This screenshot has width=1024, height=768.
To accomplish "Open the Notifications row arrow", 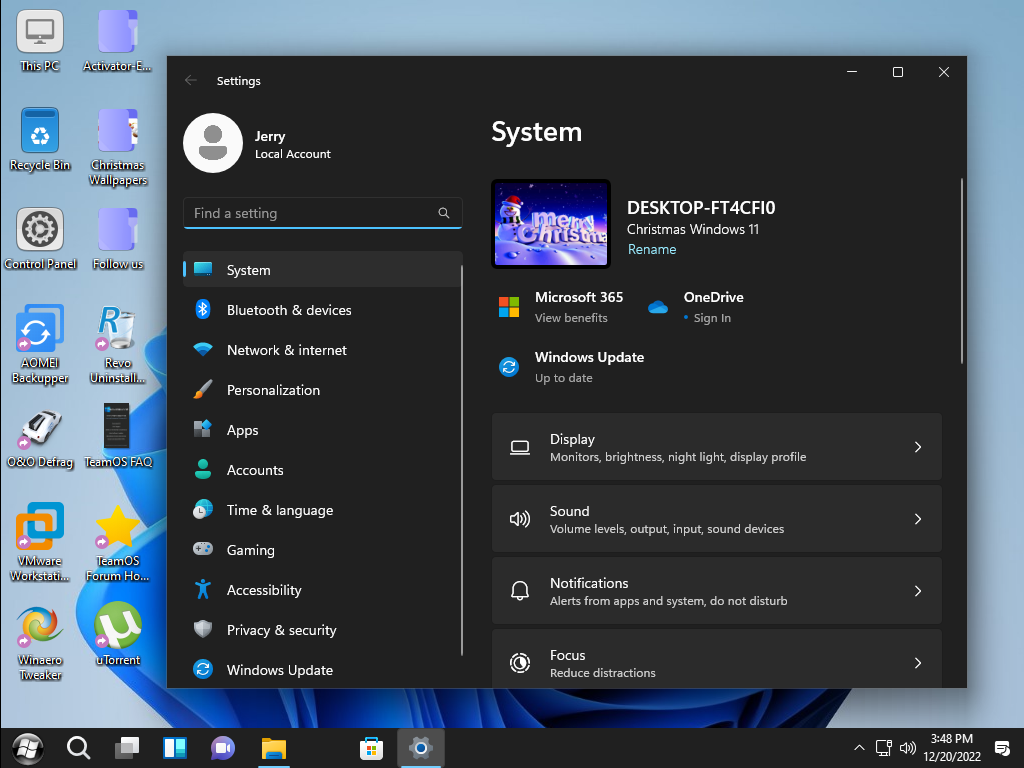I will (x=917, y=591).
